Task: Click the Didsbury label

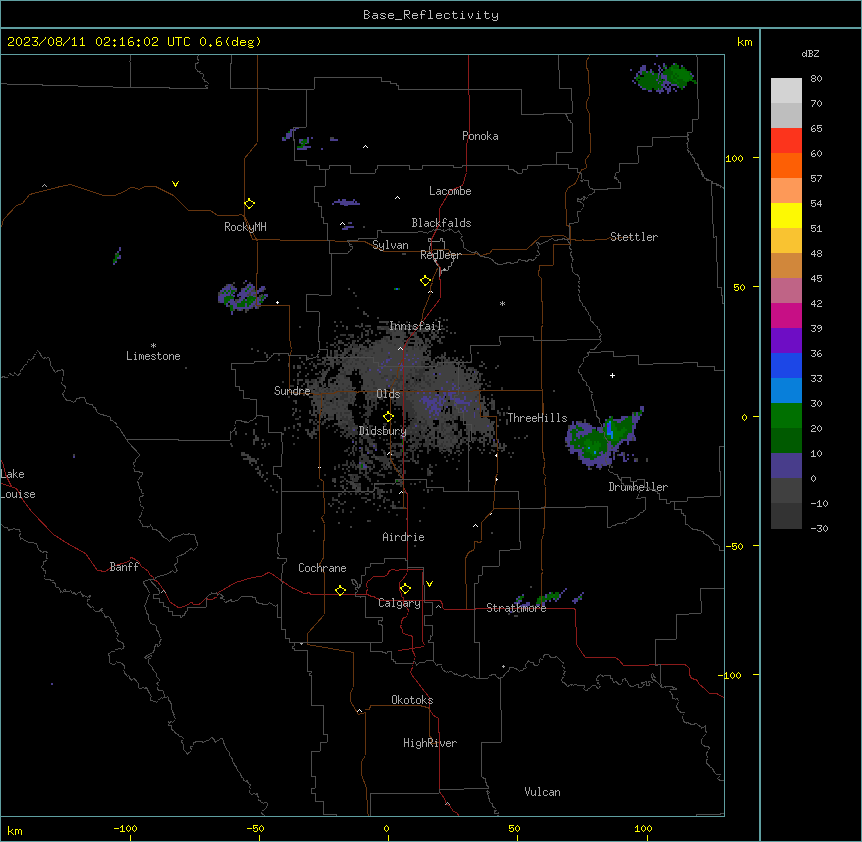Action: [383, 431]
